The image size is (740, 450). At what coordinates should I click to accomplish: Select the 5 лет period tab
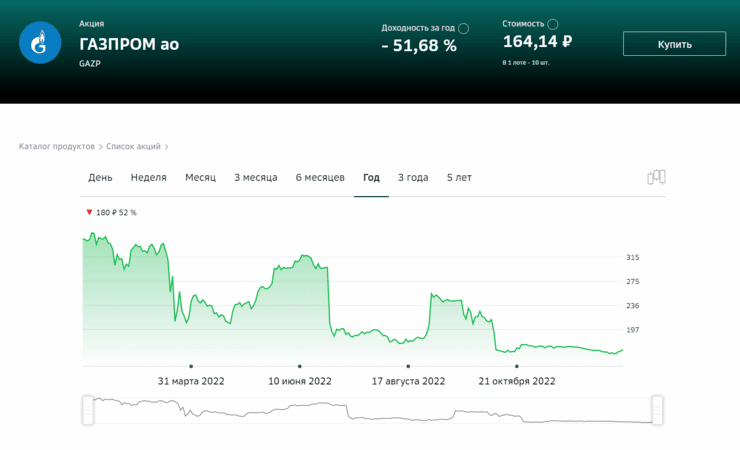459,177
